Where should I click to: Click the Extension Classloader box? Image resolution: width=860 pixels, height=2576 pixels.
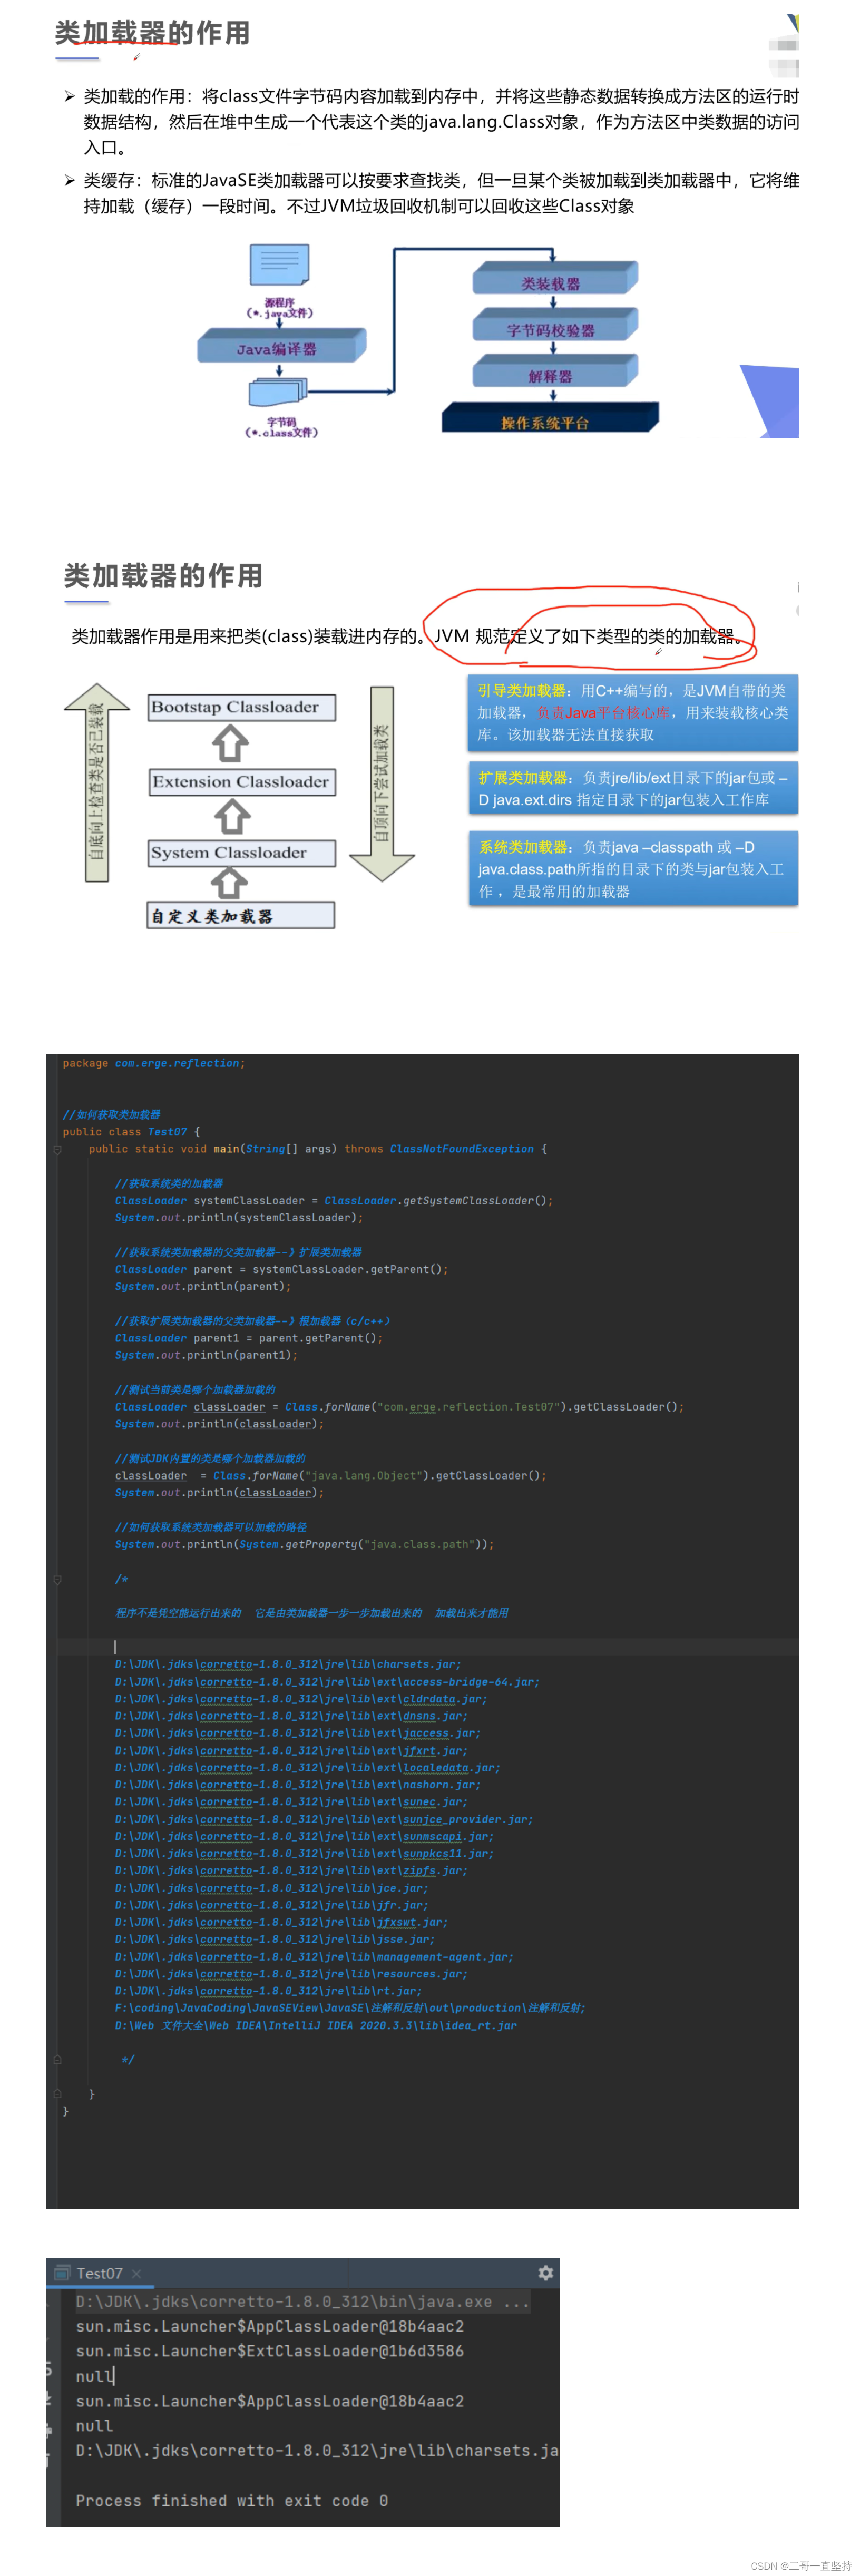242,782
